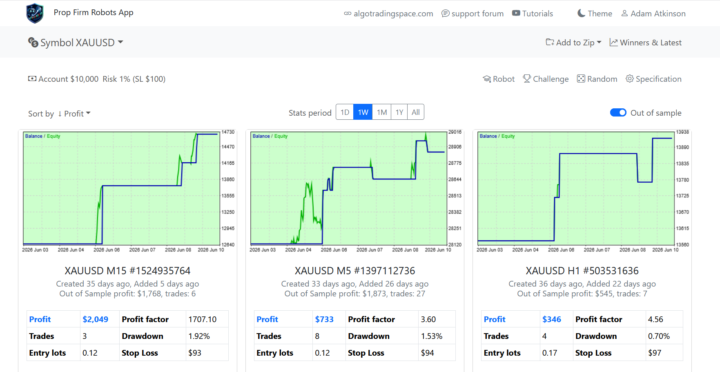Image resolution: width=720 pixels, height=372 pixels.
Task: Open the support forum link
Action: [x=472, y=14]
